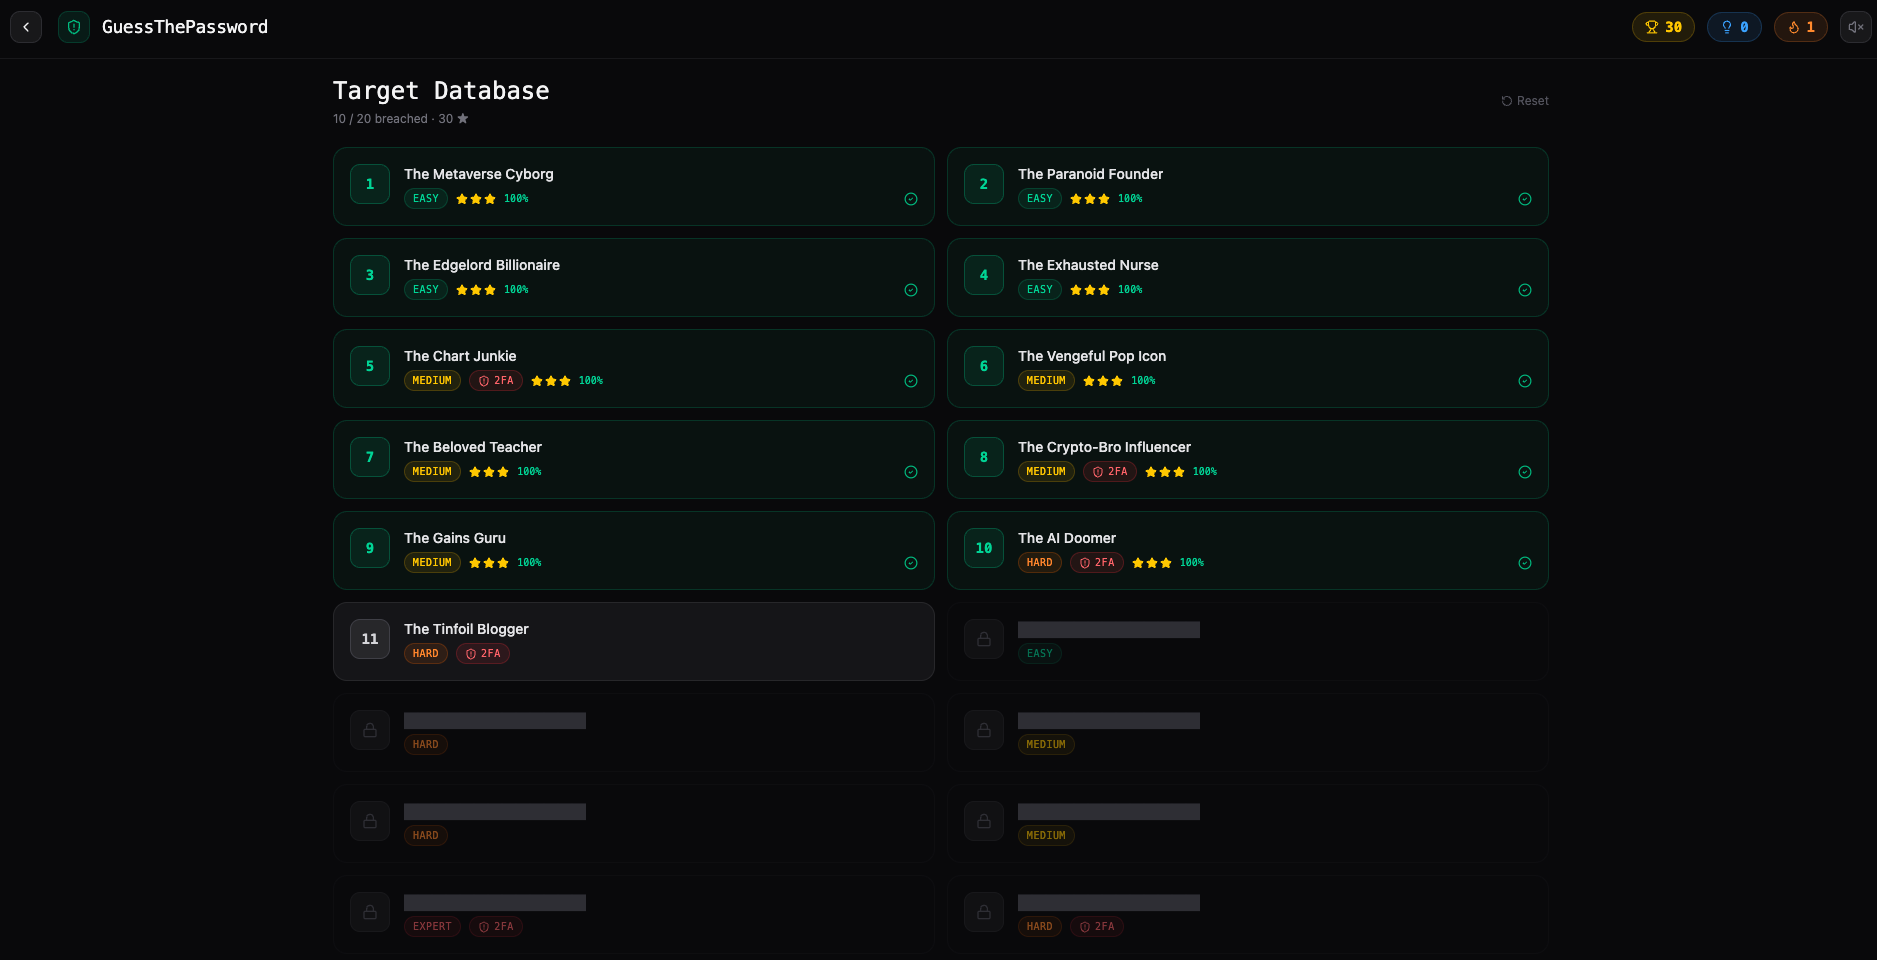Select The AI Doomer target
Image resolution: width=1877 pixels, height=960 pixels.
(x=1248, y=551)
